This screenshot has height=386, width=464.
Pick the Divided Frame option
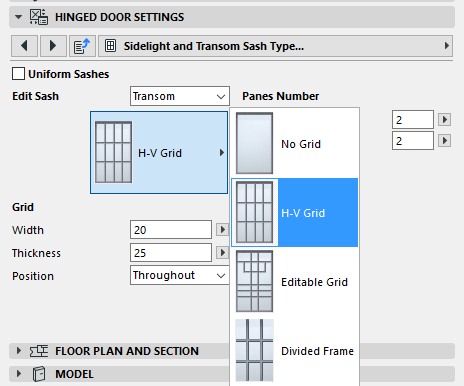295,351
